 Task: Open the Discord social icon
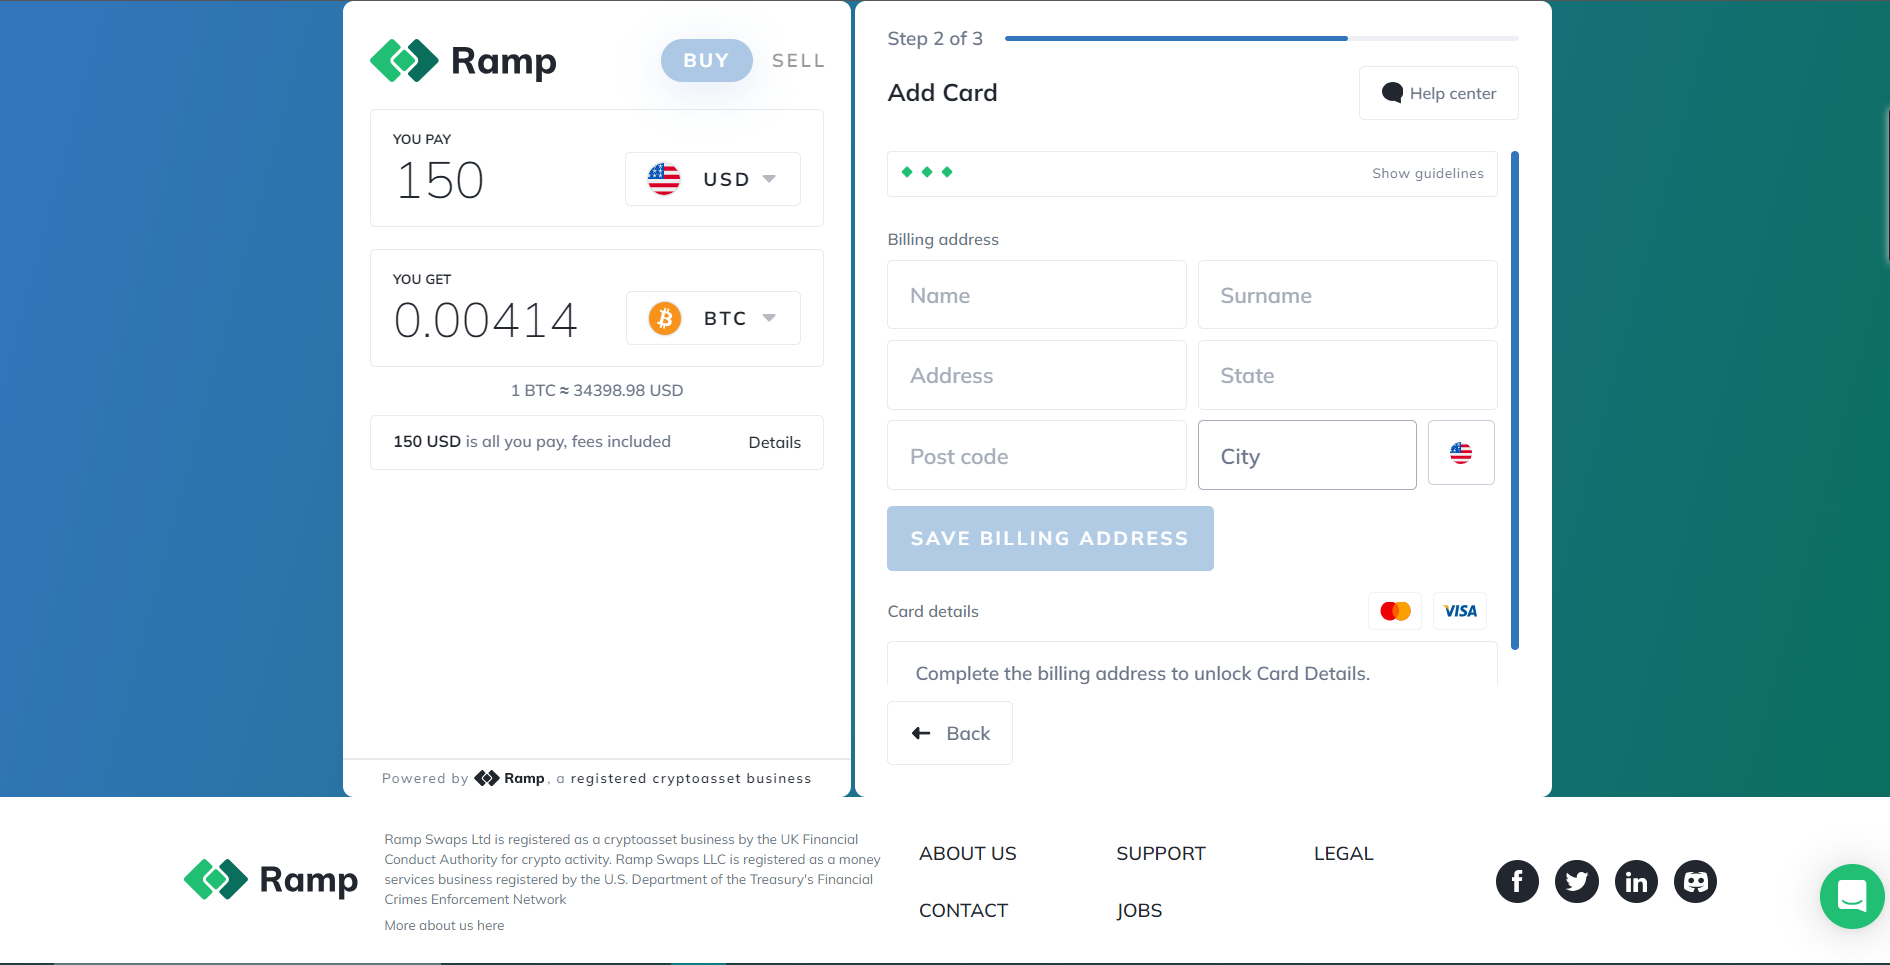tap(1696, 881)
